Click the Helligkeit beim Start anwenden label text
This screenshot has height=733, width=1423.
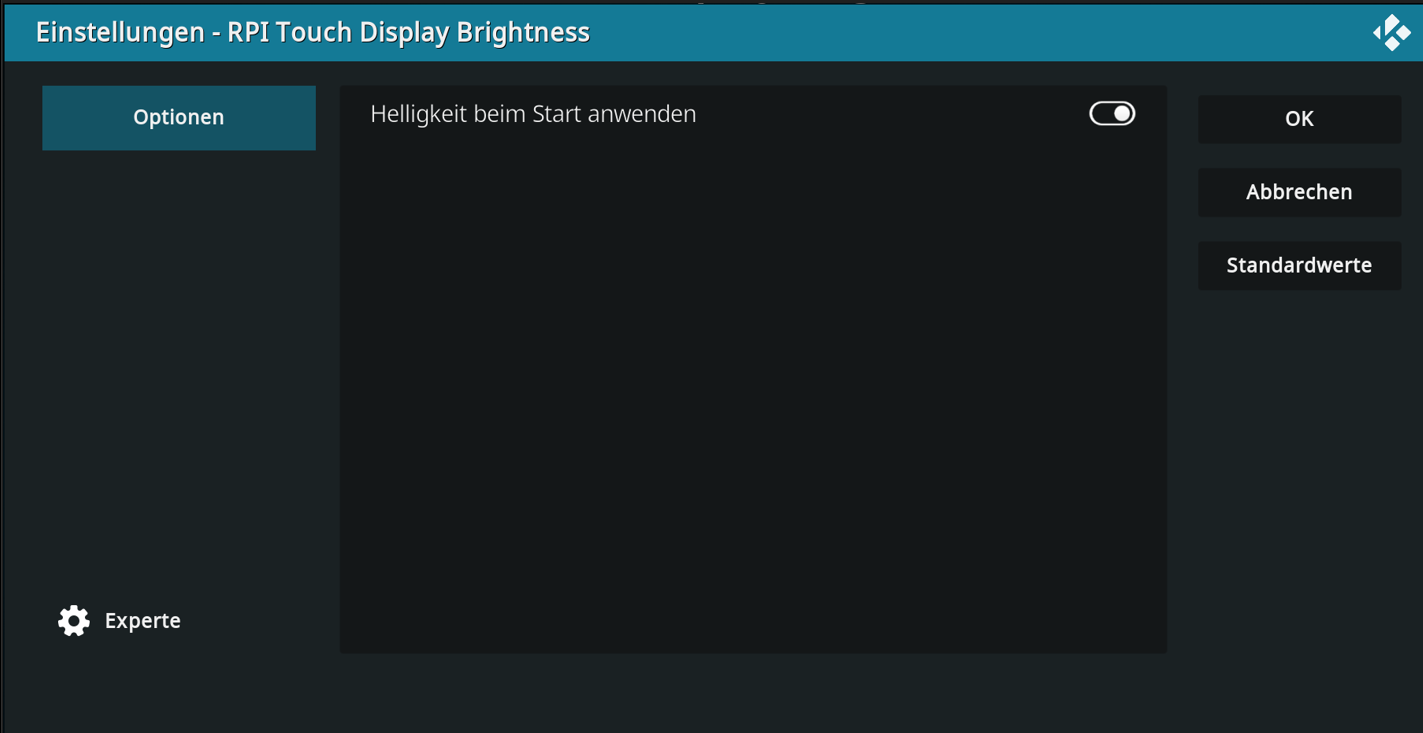tap(532, 114)
